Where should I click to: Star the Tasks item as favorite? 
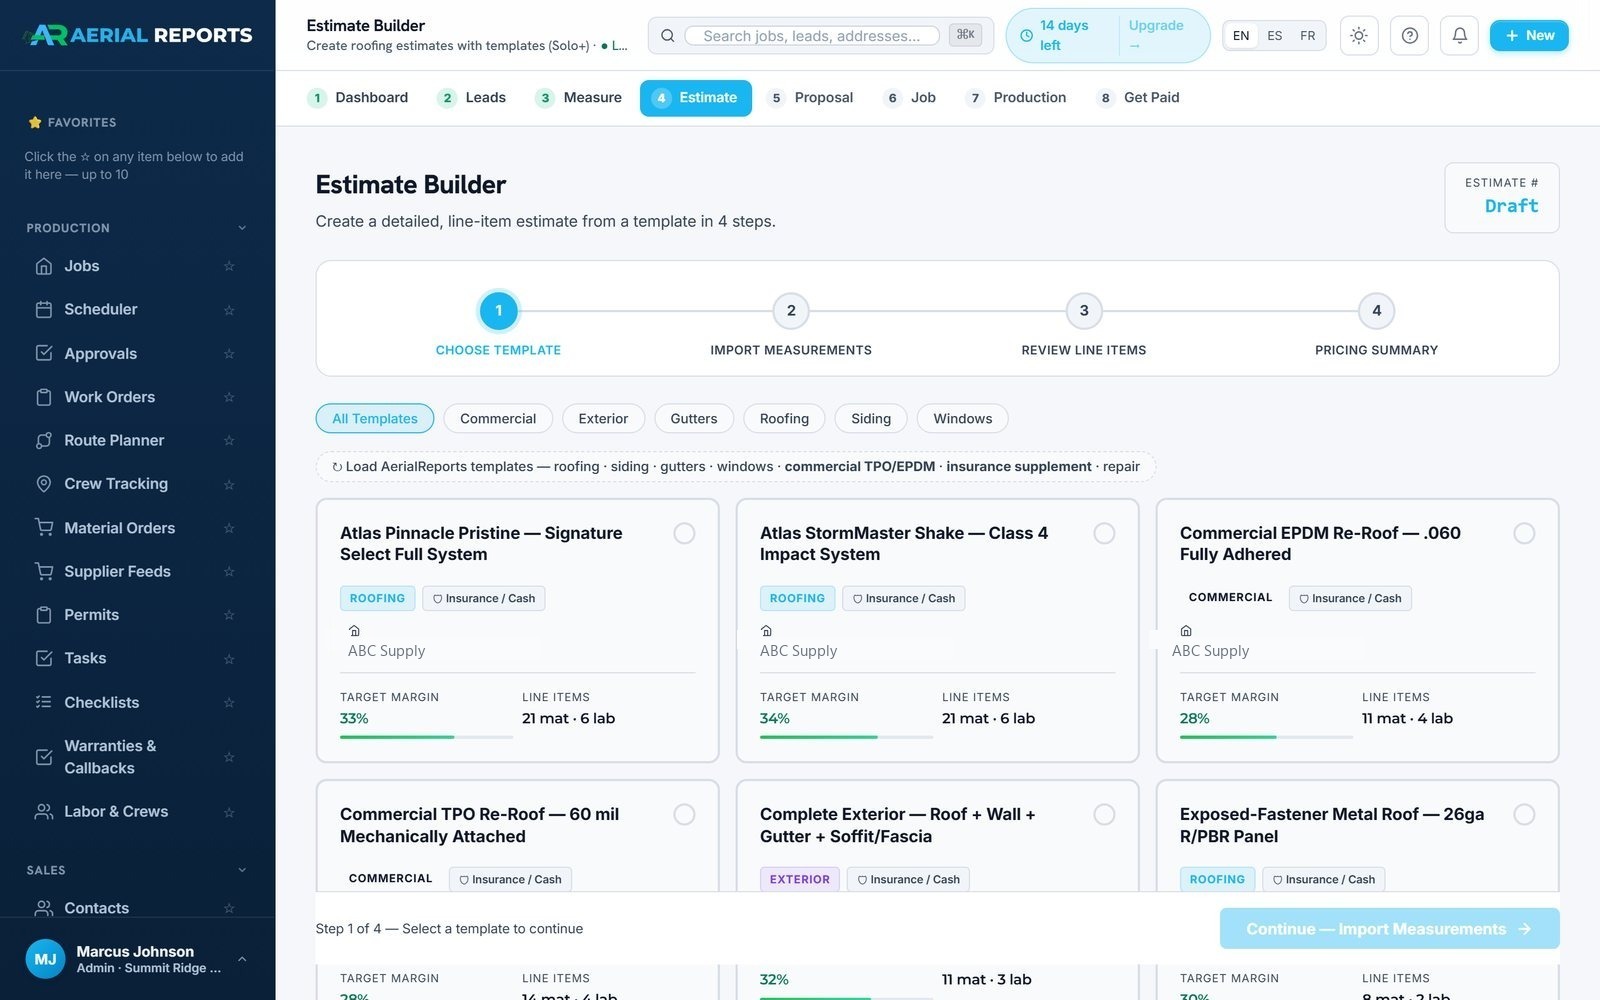click(x=229, y=658)
